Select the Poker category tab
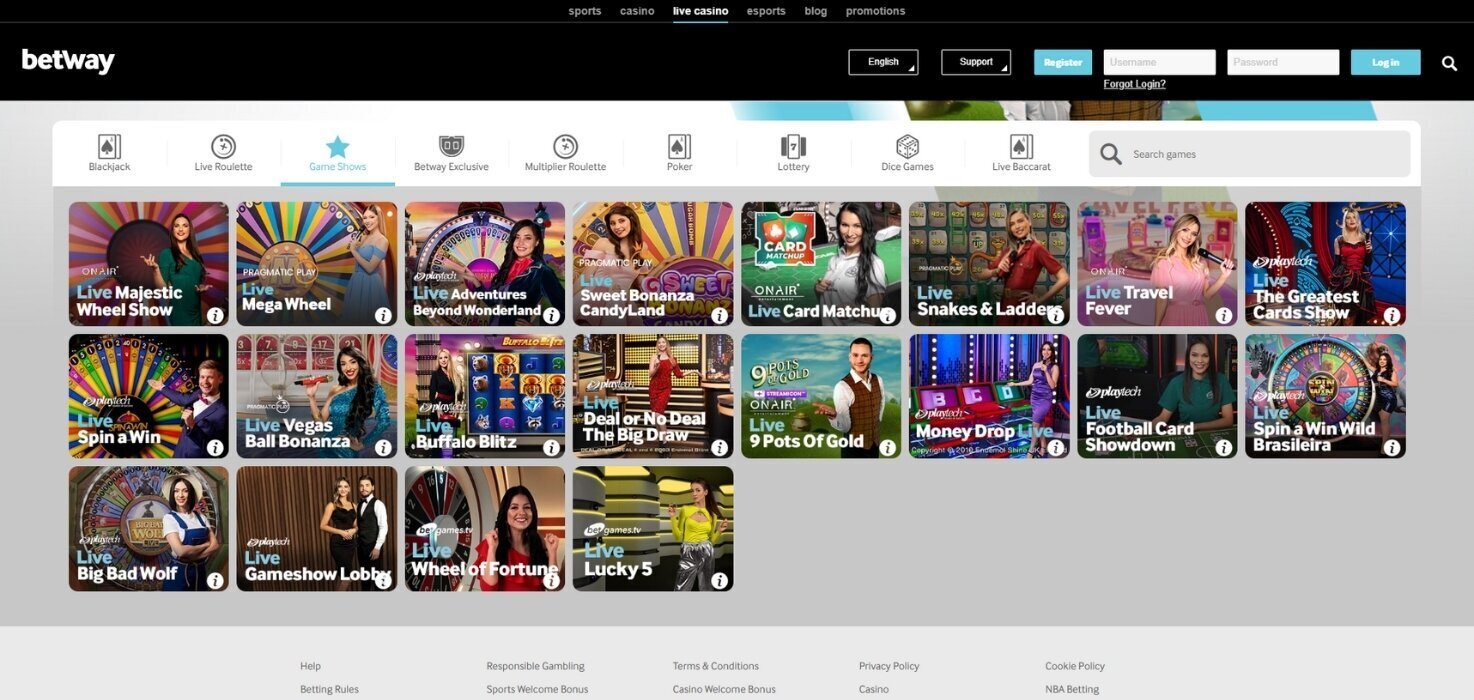1474x700 pixels. 679,153
